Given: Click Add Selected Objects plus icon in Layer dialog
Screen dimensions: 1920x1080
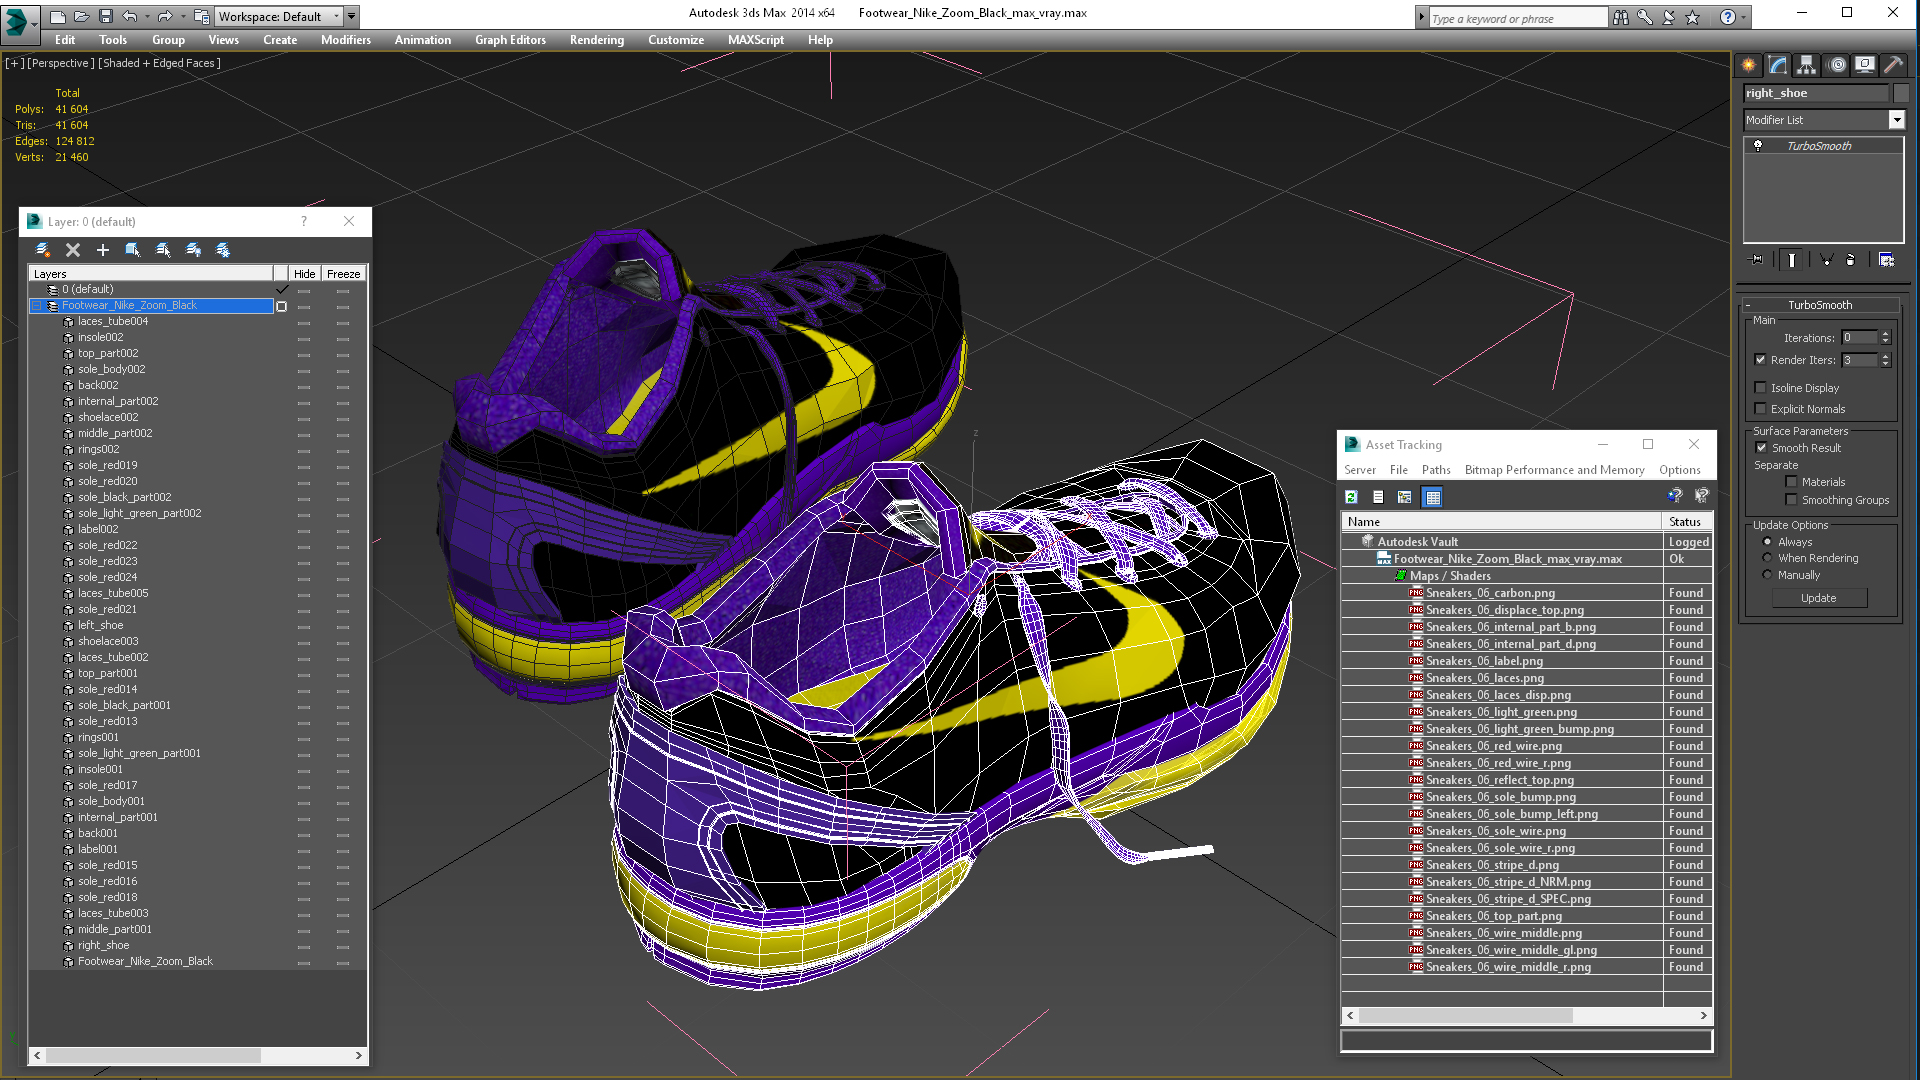Looking at the screenshot, I should pyautogui.click(x=102, y=250).
